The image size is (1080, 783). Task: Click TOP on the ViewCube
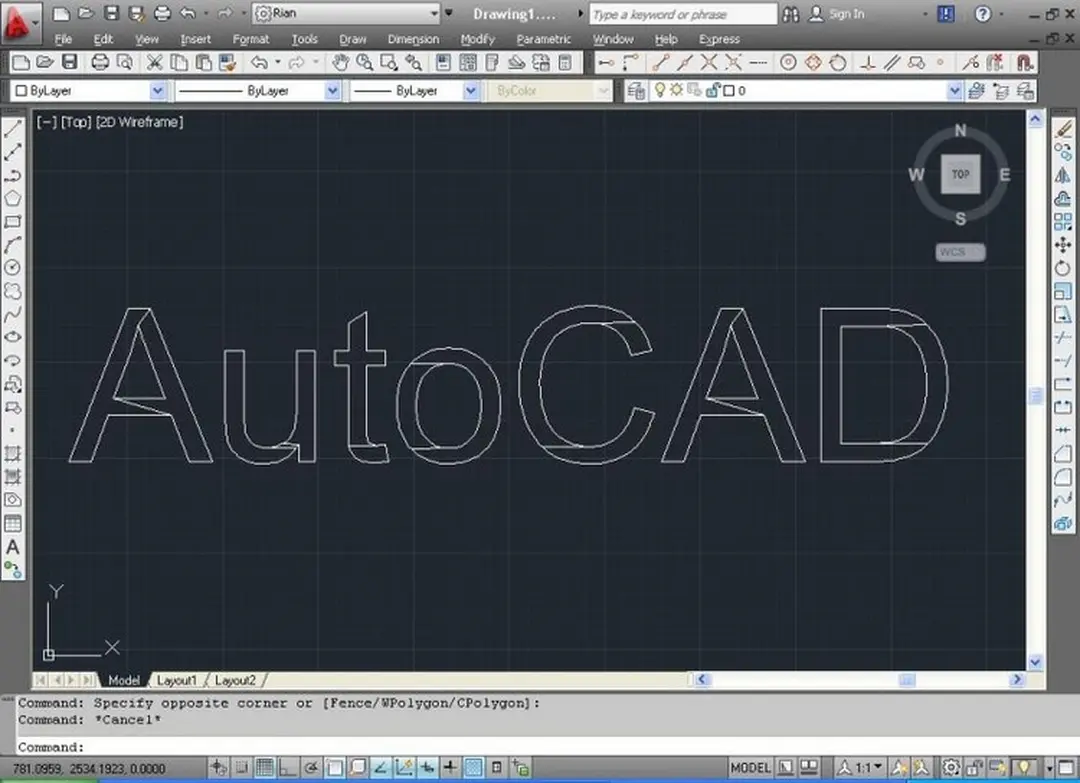[x=960, y=174]
